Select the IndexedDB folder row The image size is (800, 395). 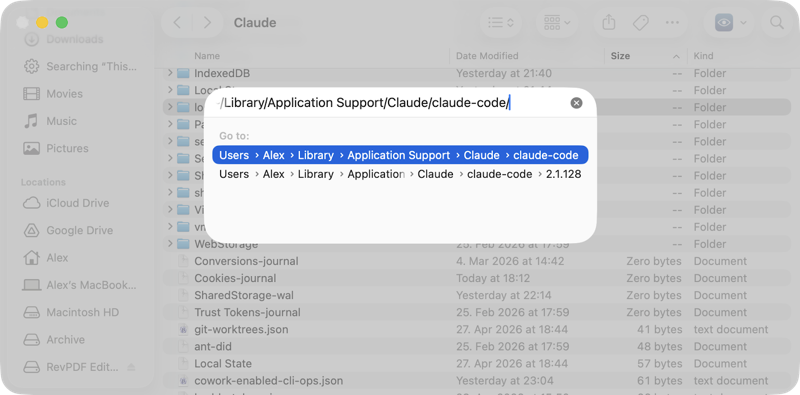[476, 73]
